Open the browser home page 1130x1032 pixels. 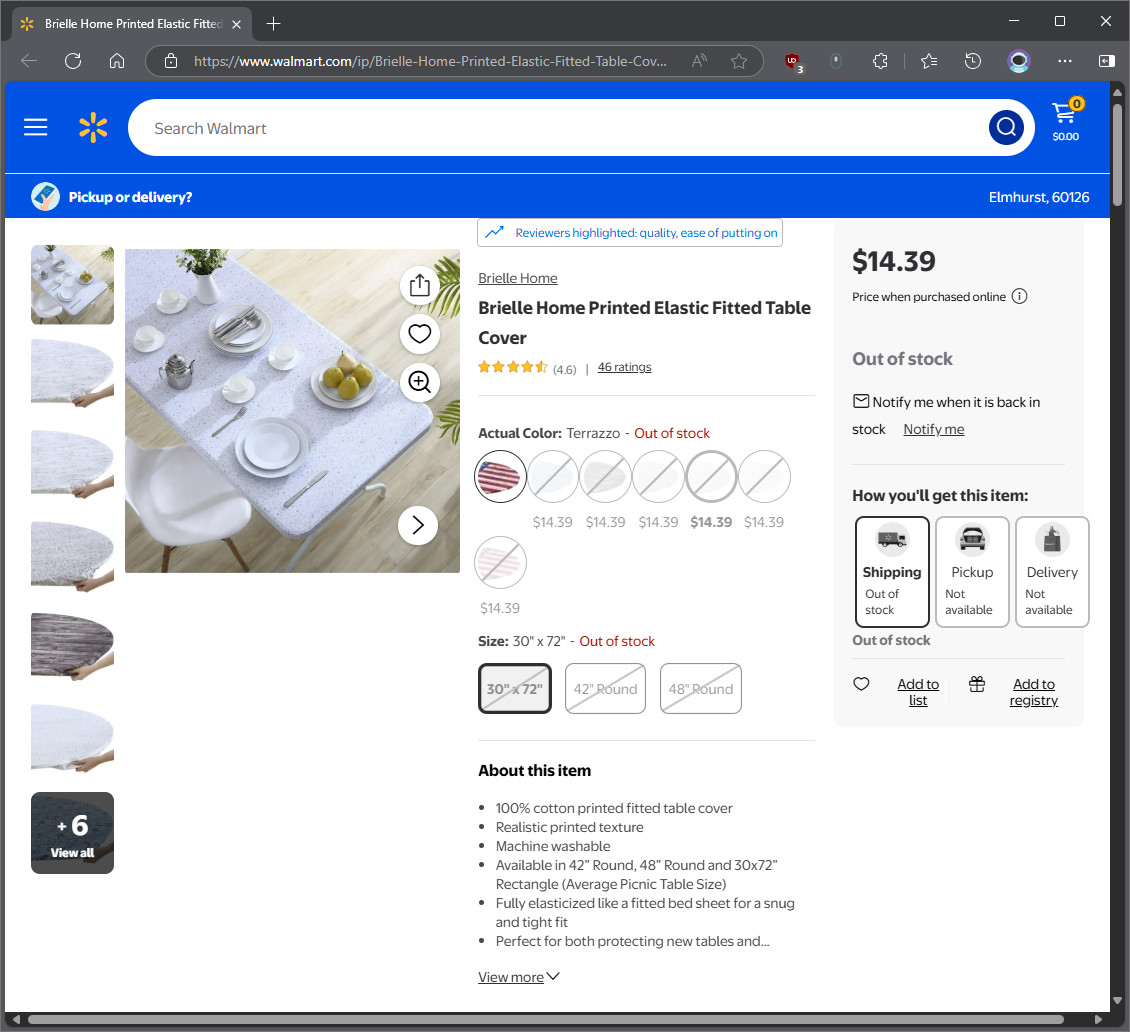click(117, 61)
